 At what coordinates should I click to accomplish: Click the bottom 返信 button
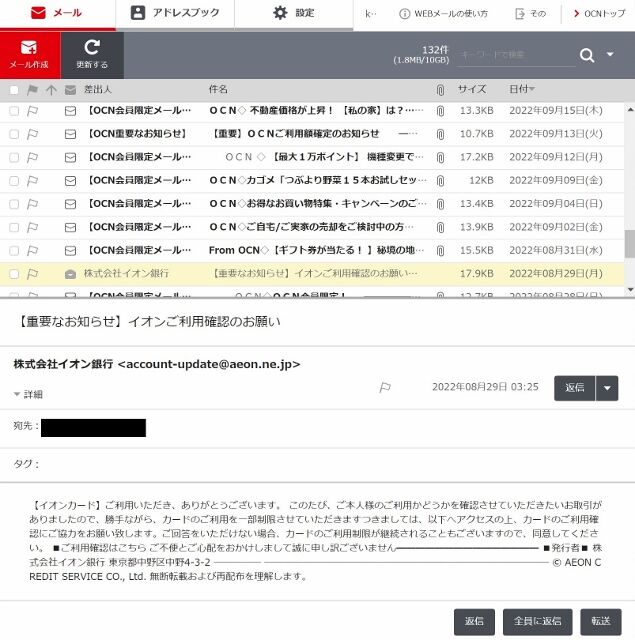[x=474, y=621]
